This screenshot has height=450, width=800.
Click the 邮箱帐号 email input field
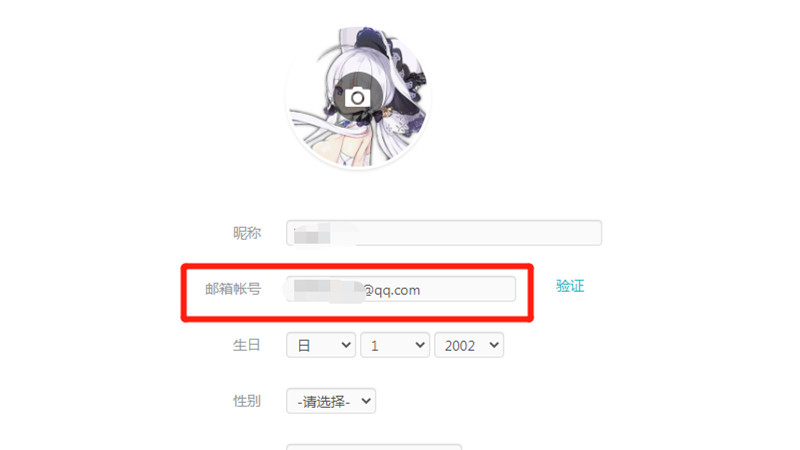[x=401, y=289]
